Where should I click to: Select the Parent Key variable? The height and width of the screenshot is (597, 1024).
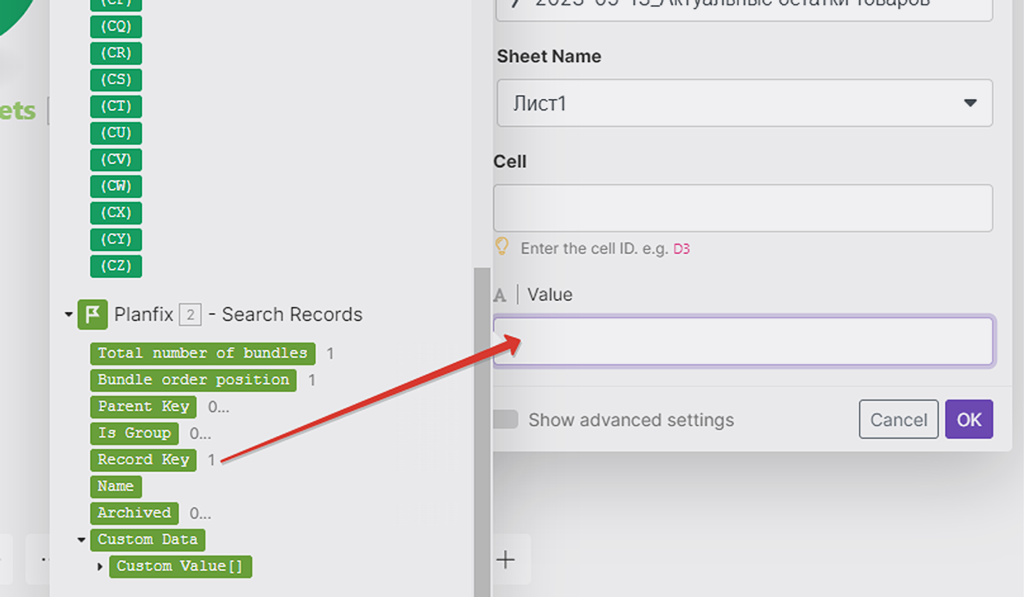coord(144,407)
